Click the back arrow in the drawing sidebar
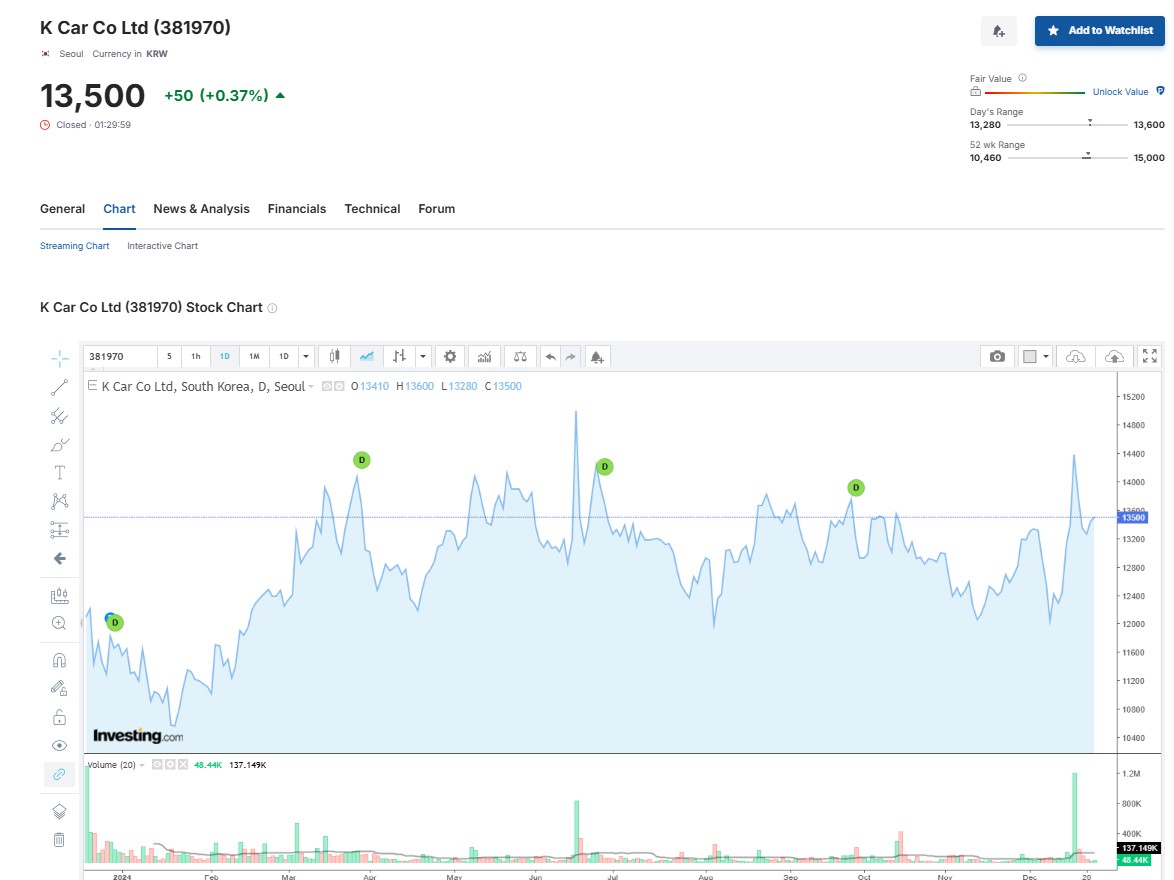Screen dimensions: 1174x880 pyautogui.click(x=59, y=559)
